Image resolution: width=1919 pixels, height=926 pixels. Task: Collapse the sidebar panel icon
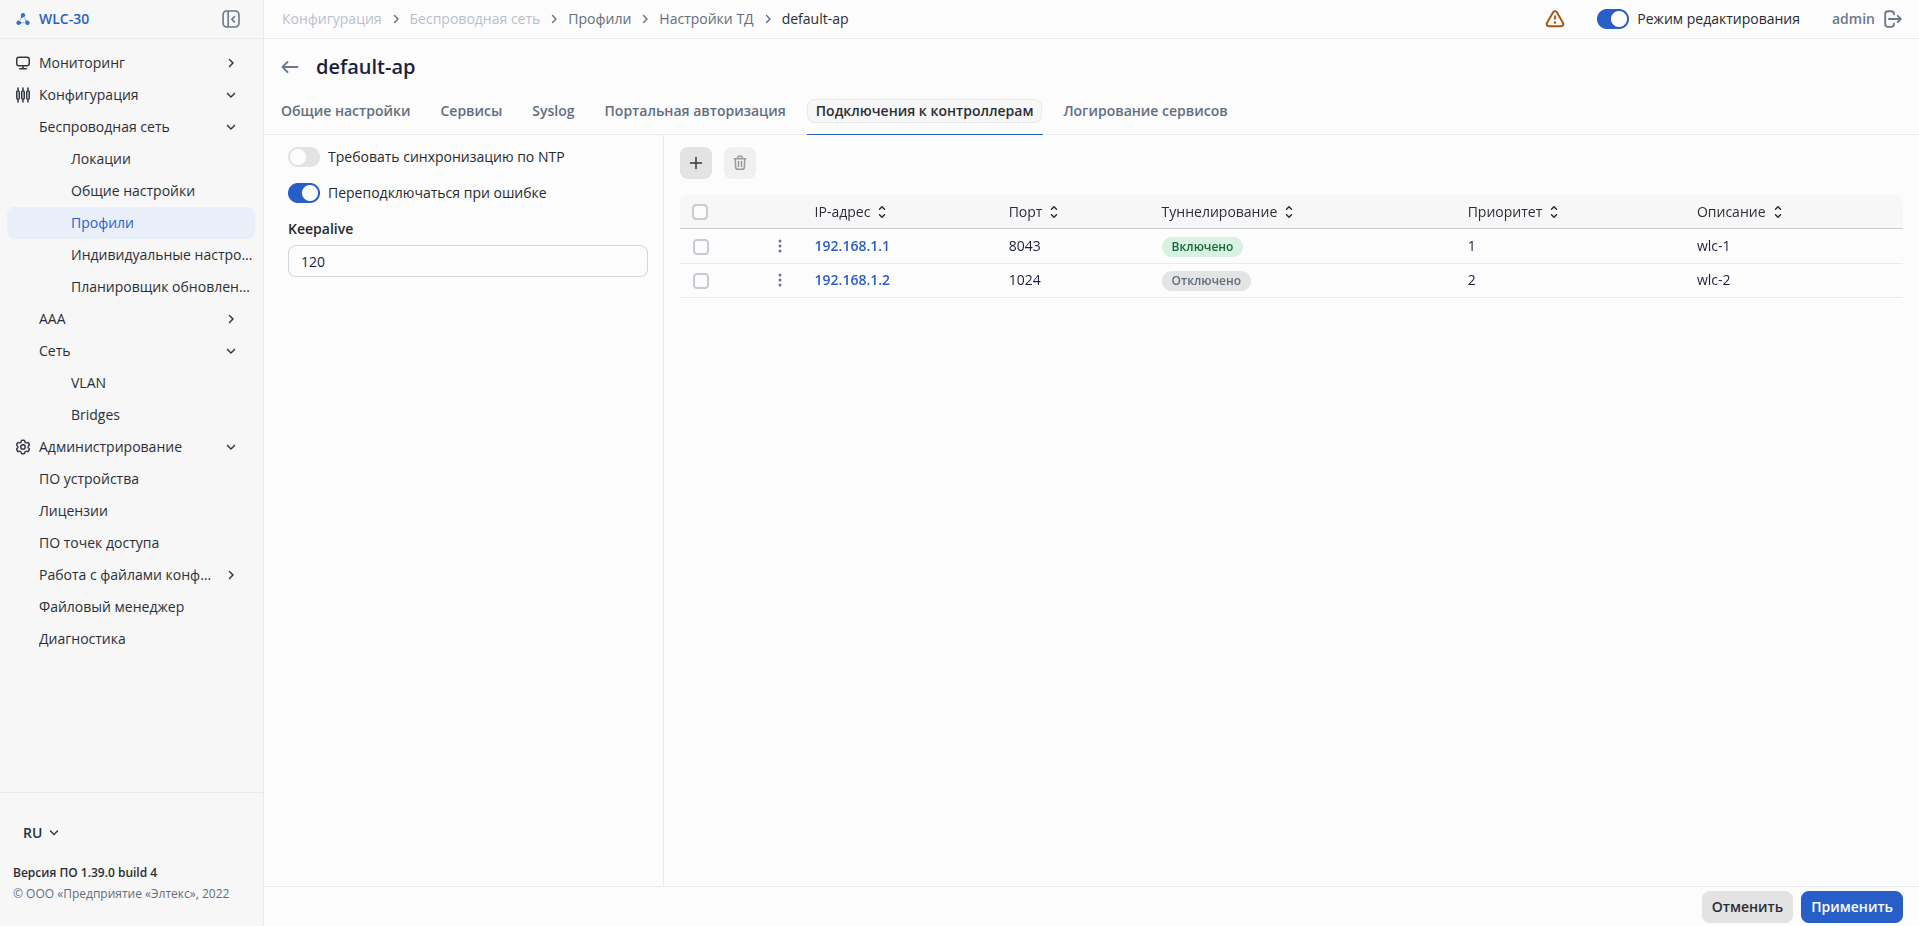tap(231, 19)
